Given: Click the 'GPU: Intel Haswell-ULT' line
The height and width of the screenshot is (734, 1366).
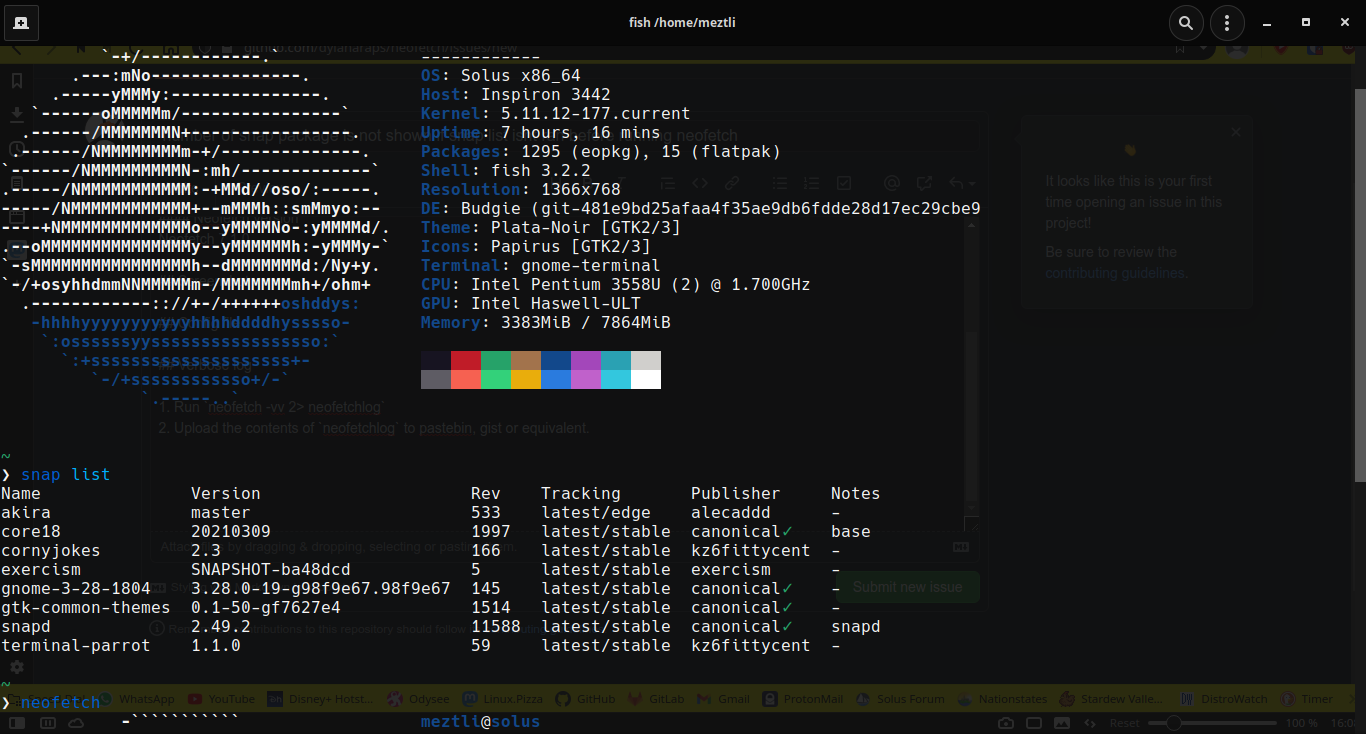Looking at the screenshot, I should pos(531,303).
